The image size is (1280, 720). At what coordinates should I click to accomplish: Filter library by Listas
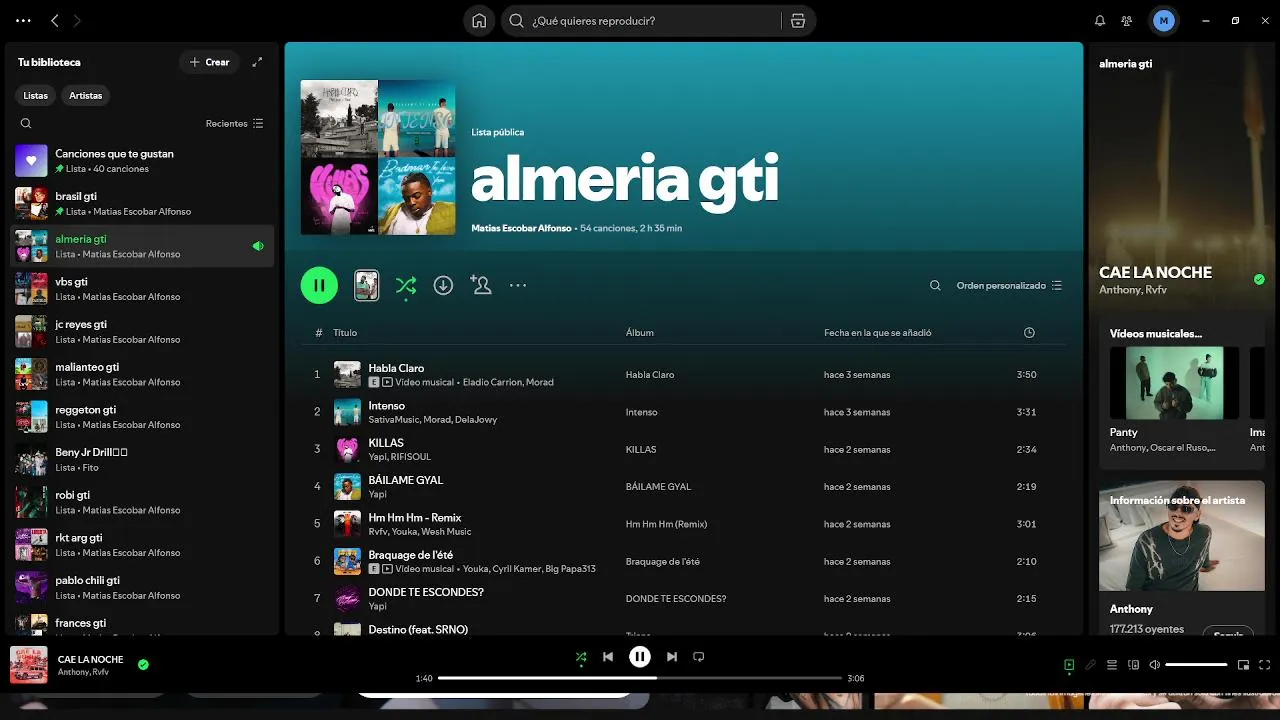point(36,95)
